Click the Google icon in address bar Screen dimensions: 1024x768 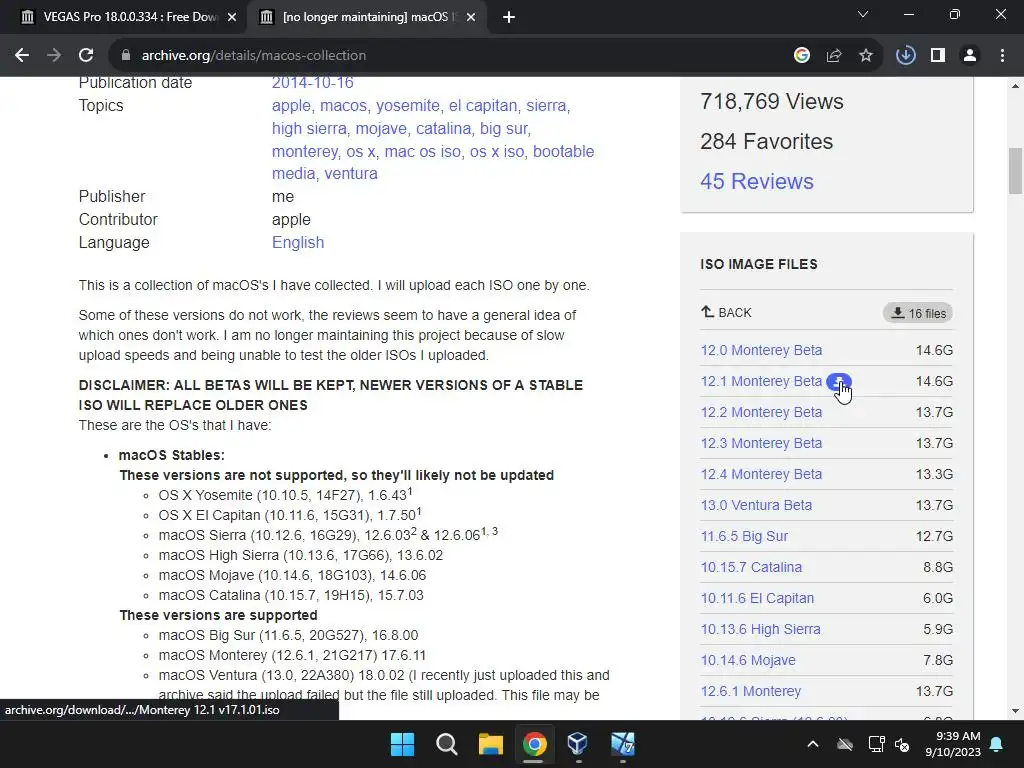(802, 56)
